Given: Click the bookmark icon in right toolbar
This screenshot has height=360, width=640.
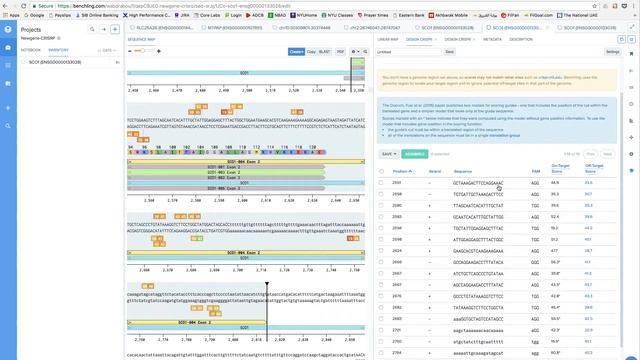Looking at the screenshot, I should coord(631,54).
